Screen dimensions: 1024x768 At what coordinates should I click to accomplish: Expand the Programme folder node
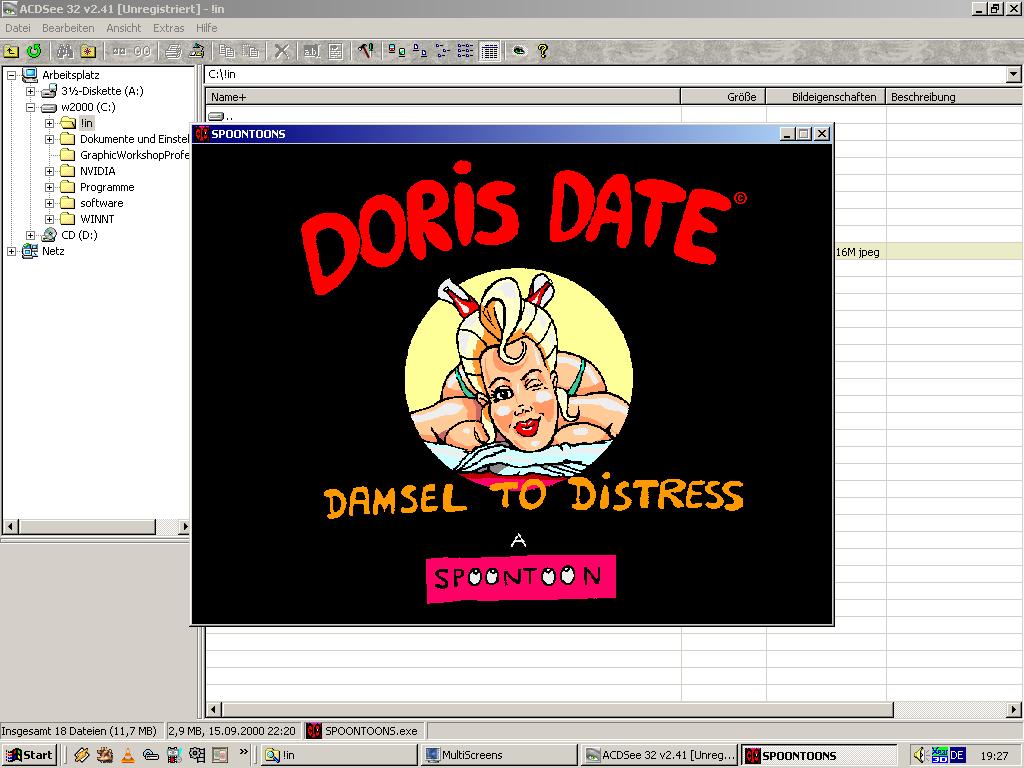(x=49, y=187)
